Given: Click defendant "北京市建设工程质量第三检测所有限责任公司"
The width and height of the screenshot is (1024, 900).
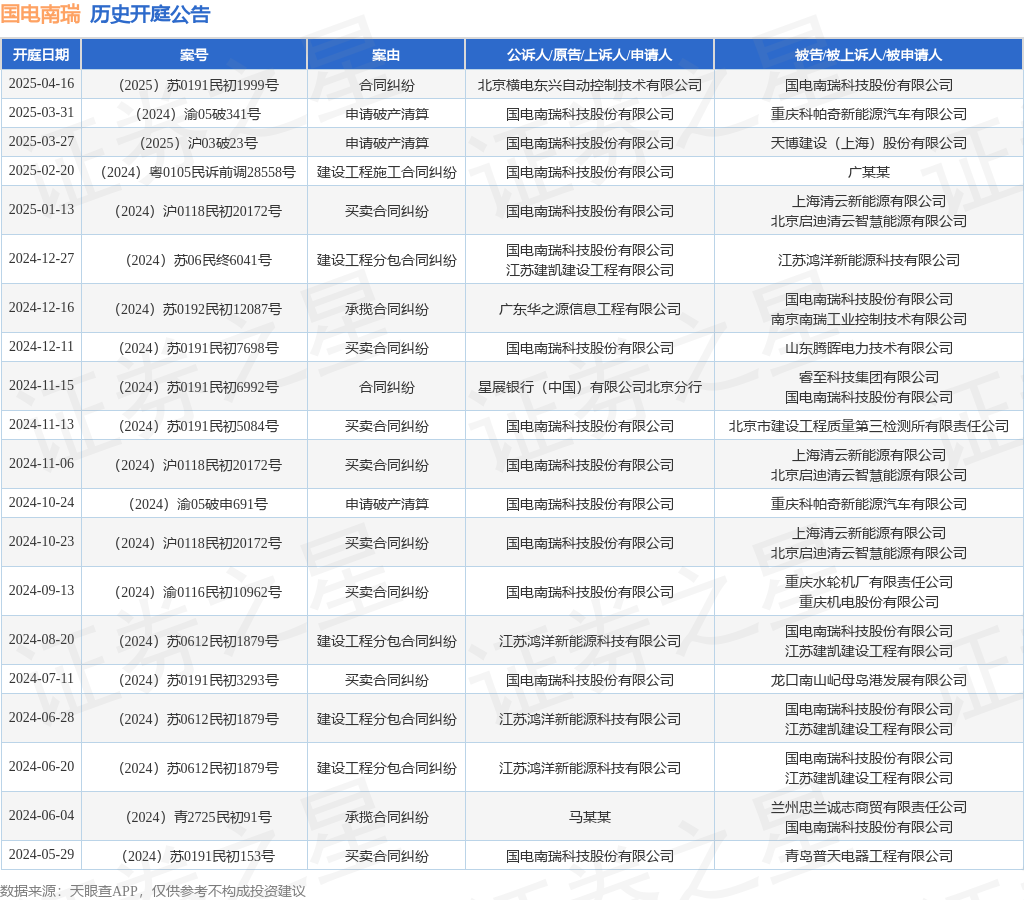Looking at the screenshot, I should (x=869, y=426).
